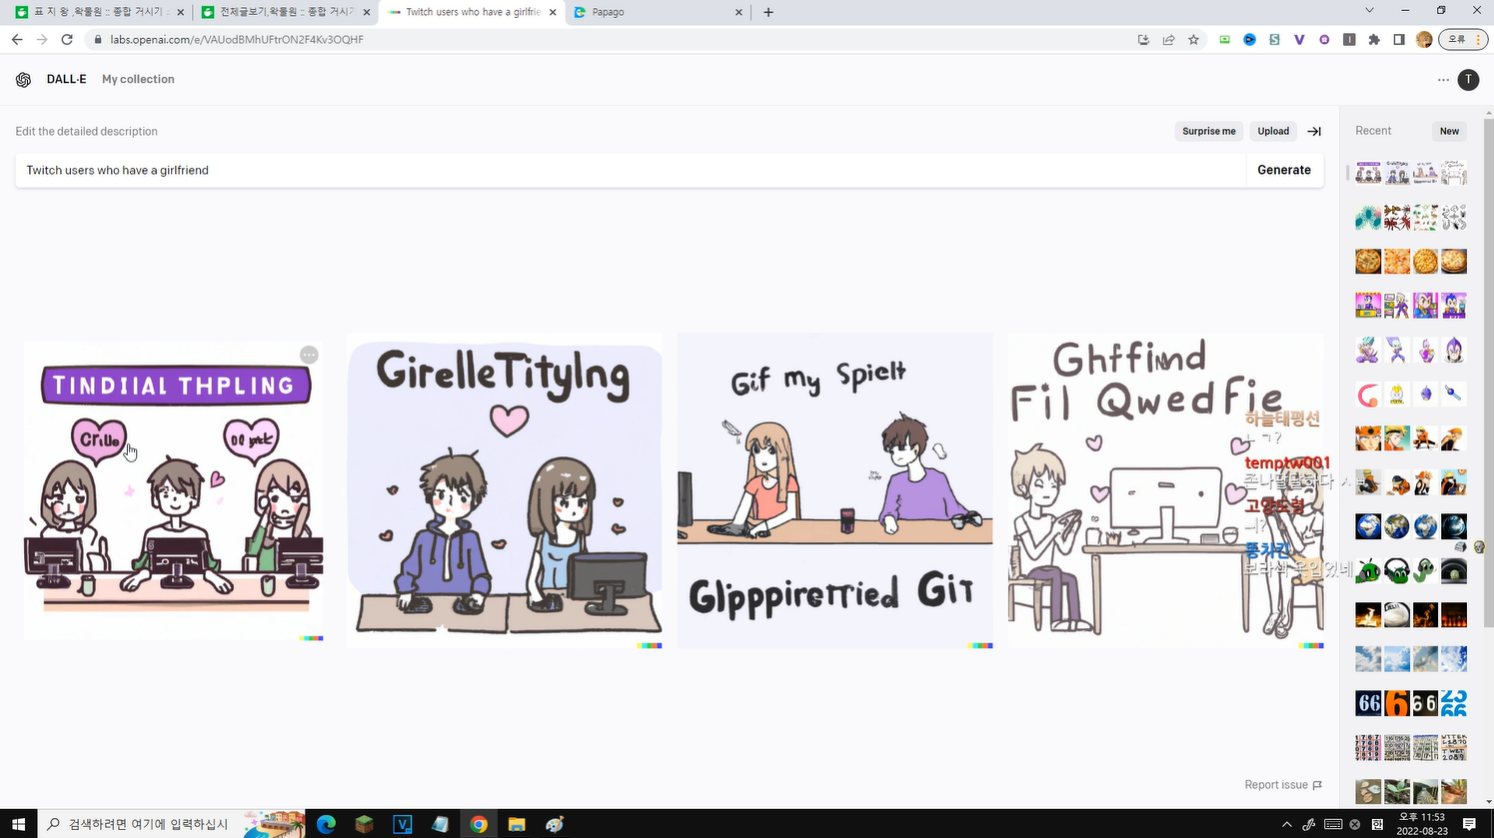Expand the tab search chevron dropdown
This screenshot has width=1494, height=838.
[x=1369, y=11]
